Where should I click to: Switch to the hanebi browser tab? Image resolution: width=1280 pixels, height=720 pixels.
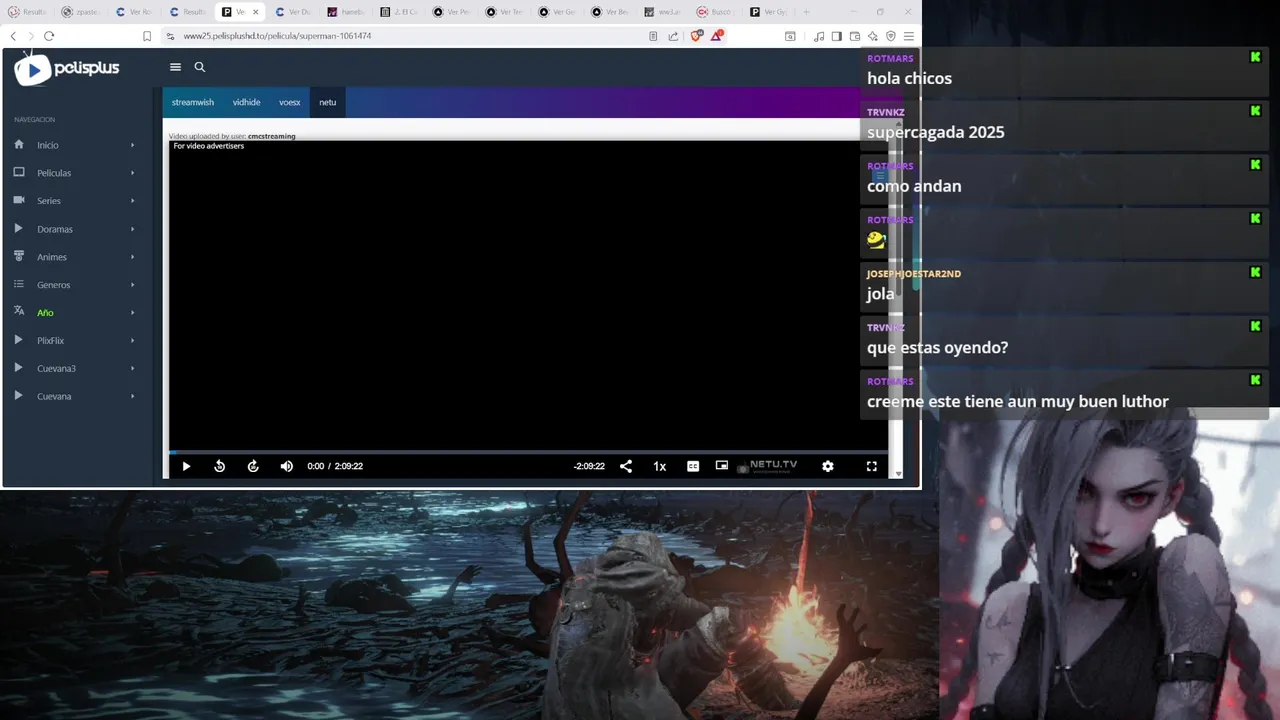point(346,12)
